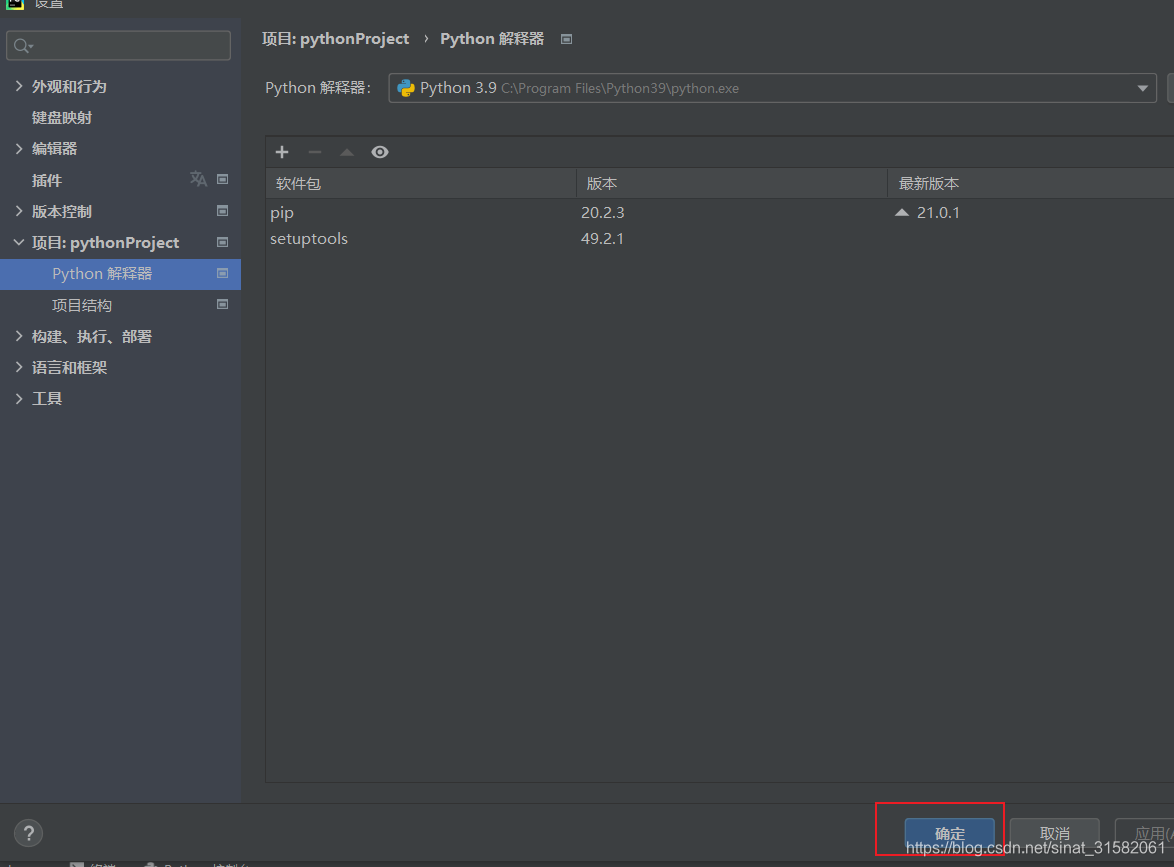Toggle the show early releases eye icon
Image resolution: width=1174 pixels, height=867 pixels.
click(x=380, y=152)
